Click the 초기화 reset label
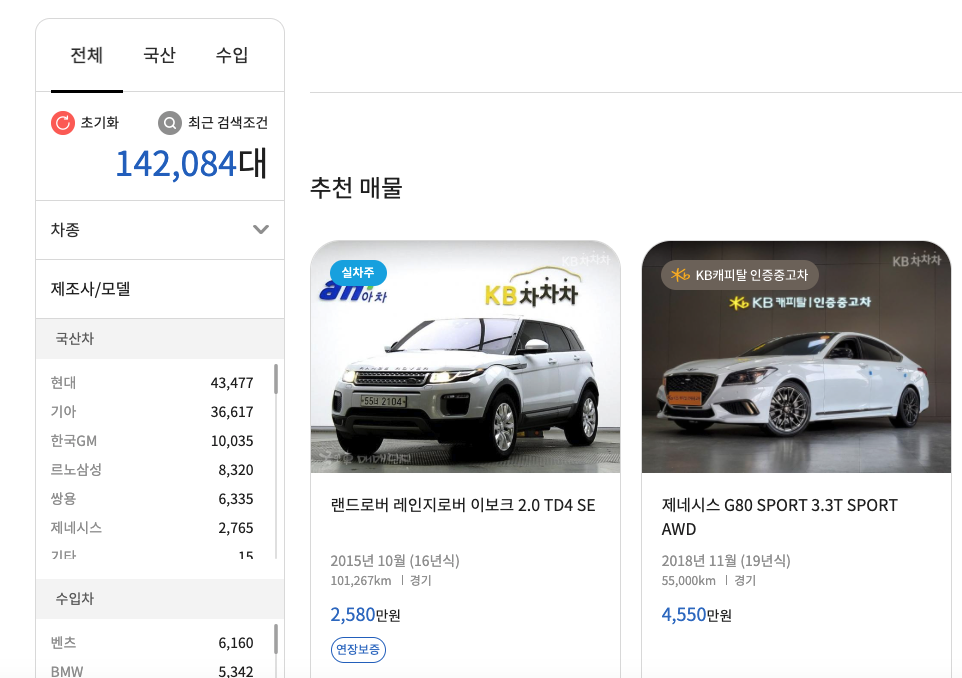Viewport: 962px width, 678px height. (99, 123)
